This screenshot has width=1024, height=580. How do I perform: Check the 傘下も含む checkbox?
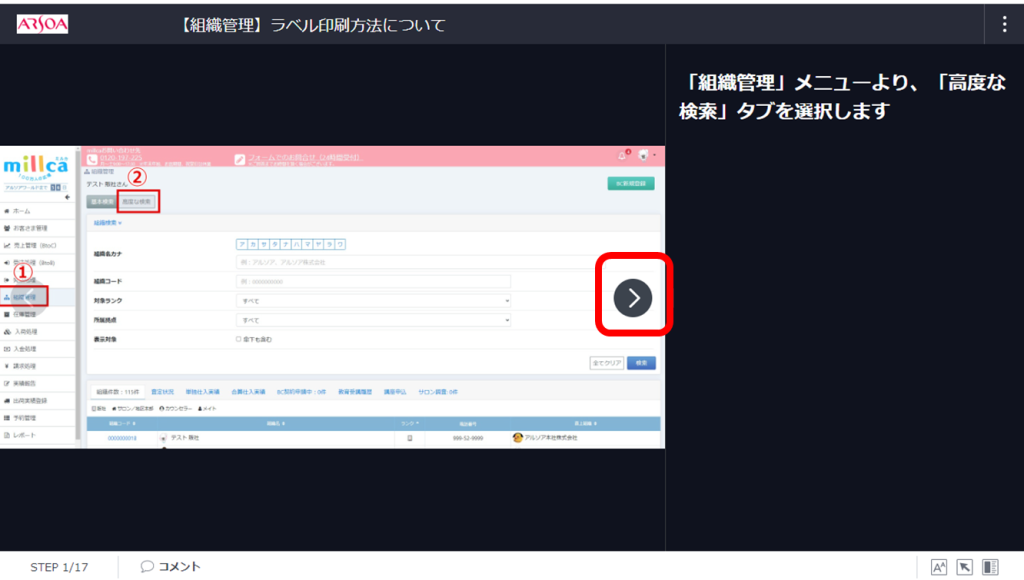pyautogui.click(x=238, y=339)
